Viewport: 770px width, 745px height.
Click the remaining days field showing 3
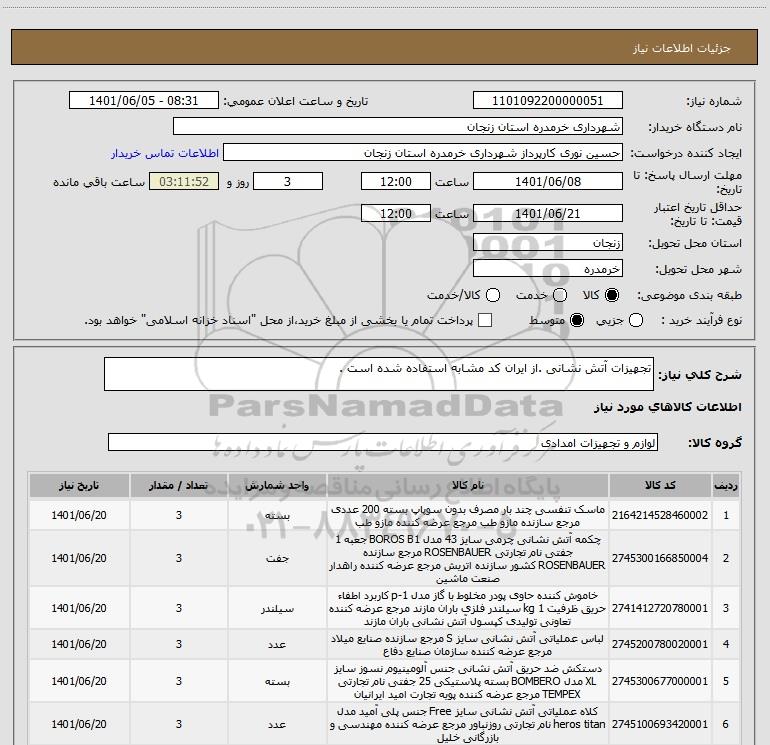click(x=288, y=181)
